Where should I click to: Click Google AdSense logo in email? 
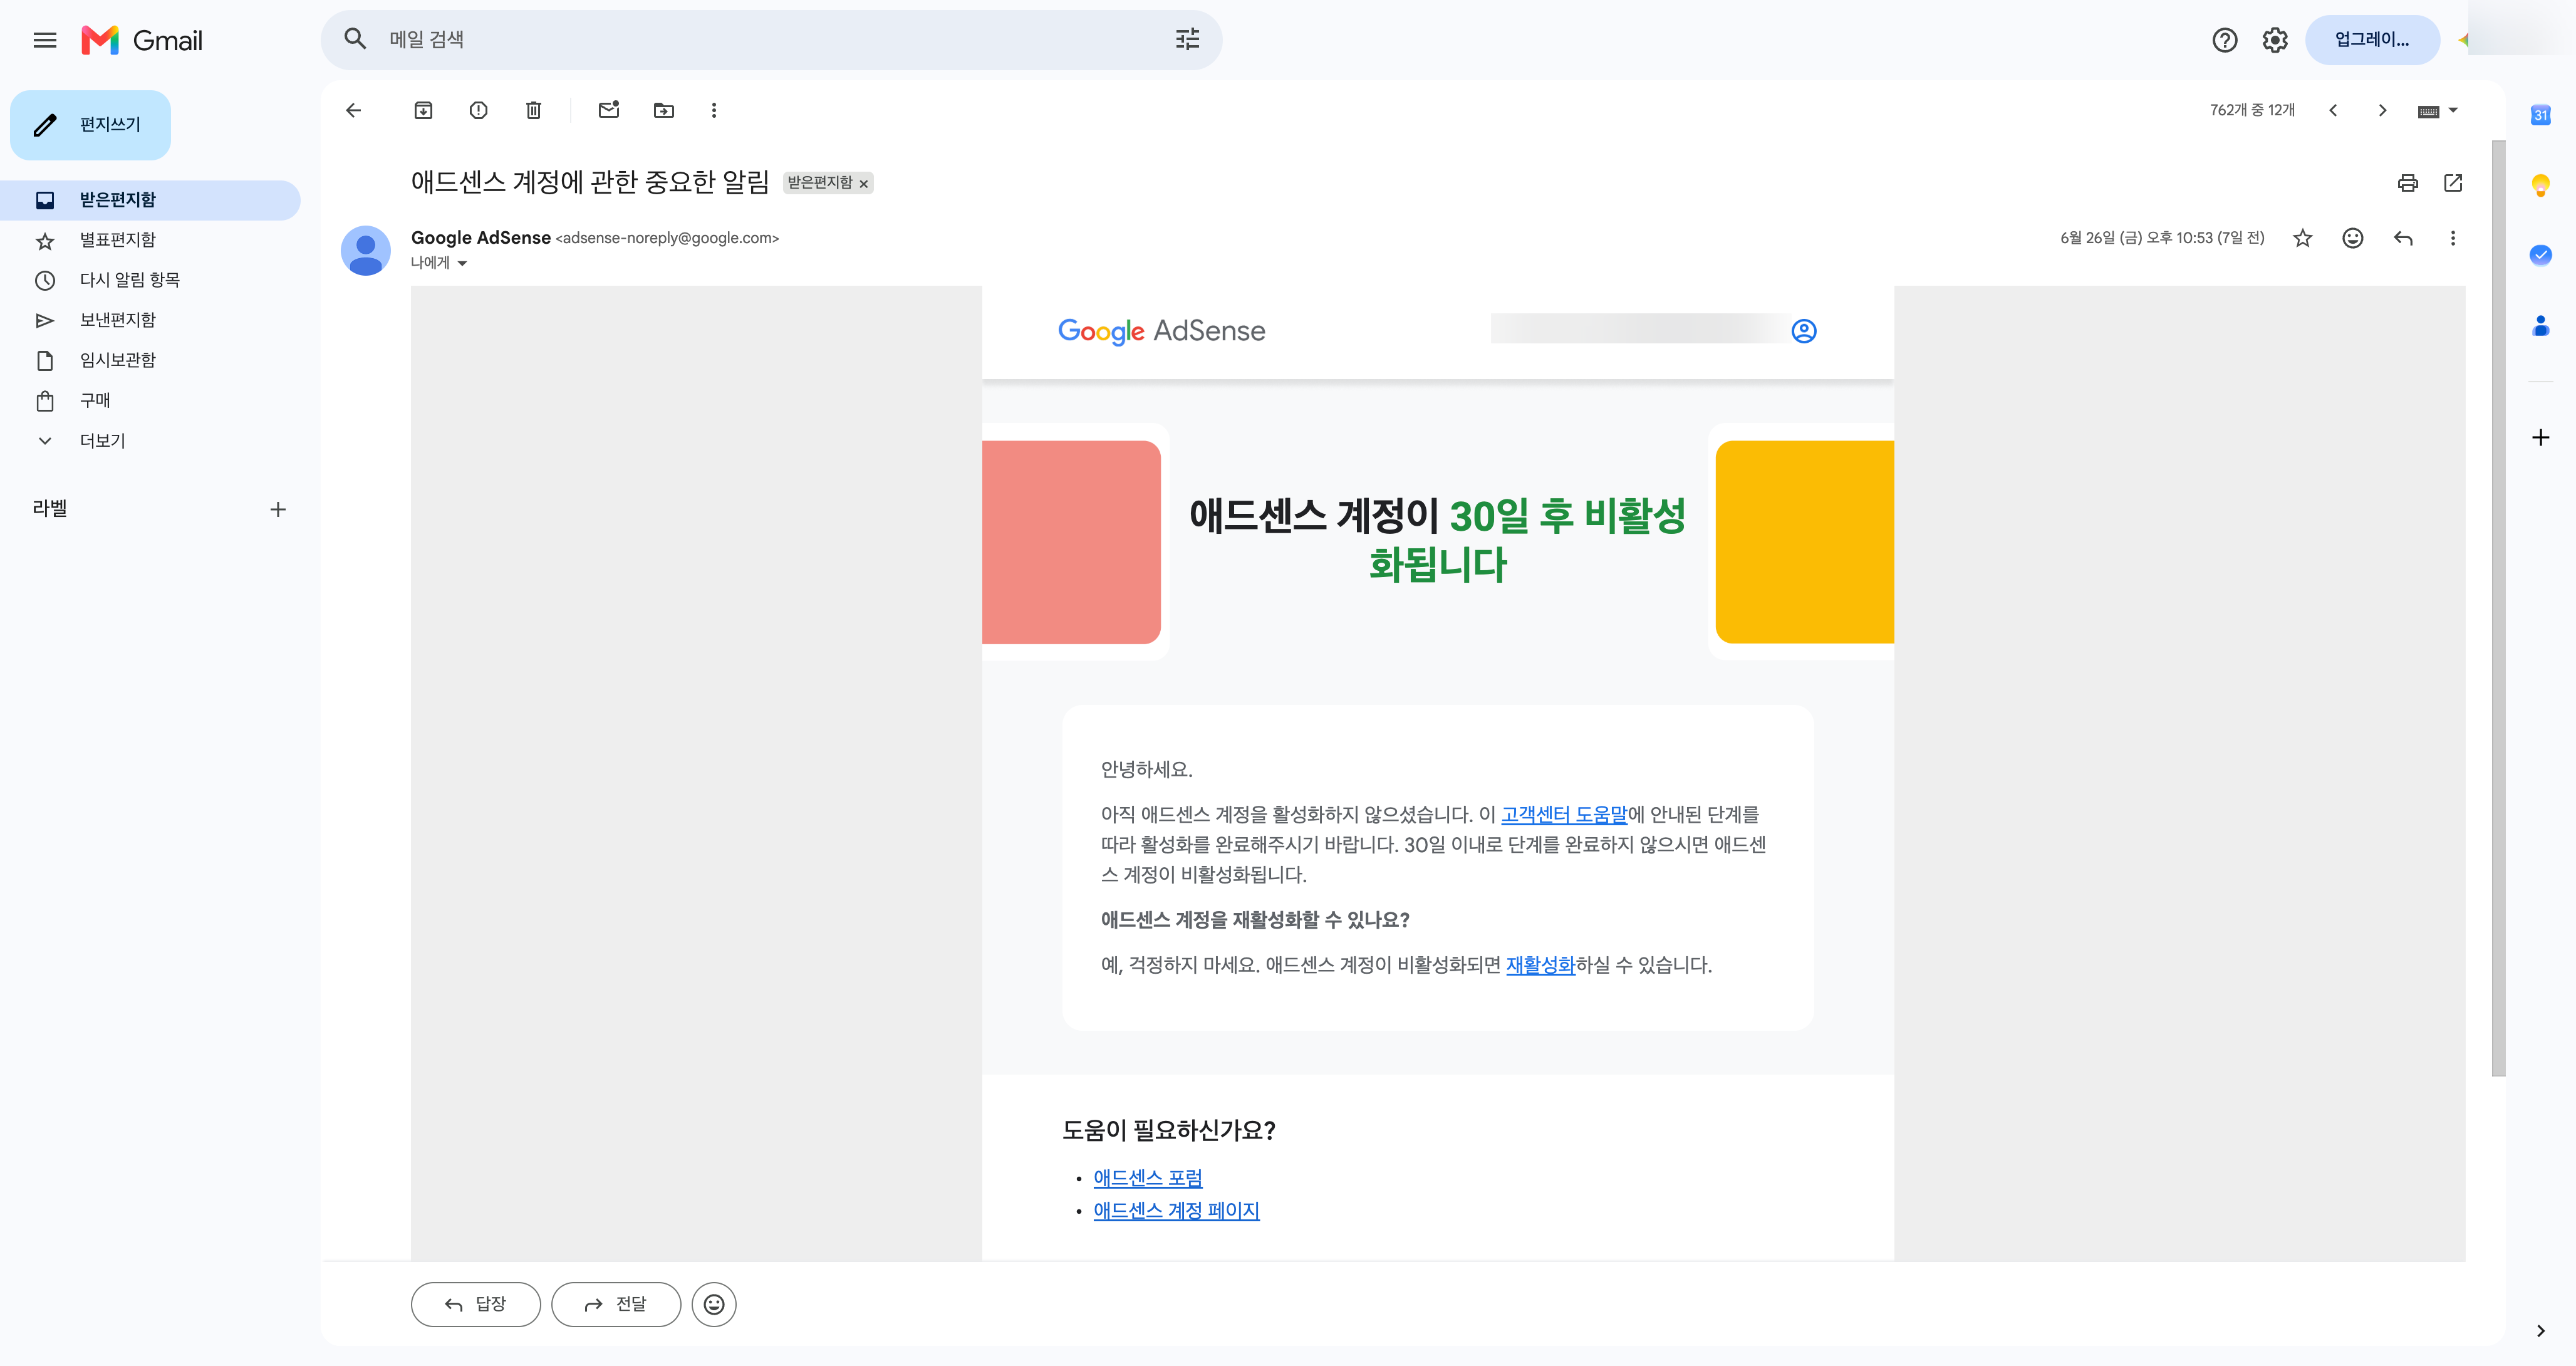pos(1162,331)
